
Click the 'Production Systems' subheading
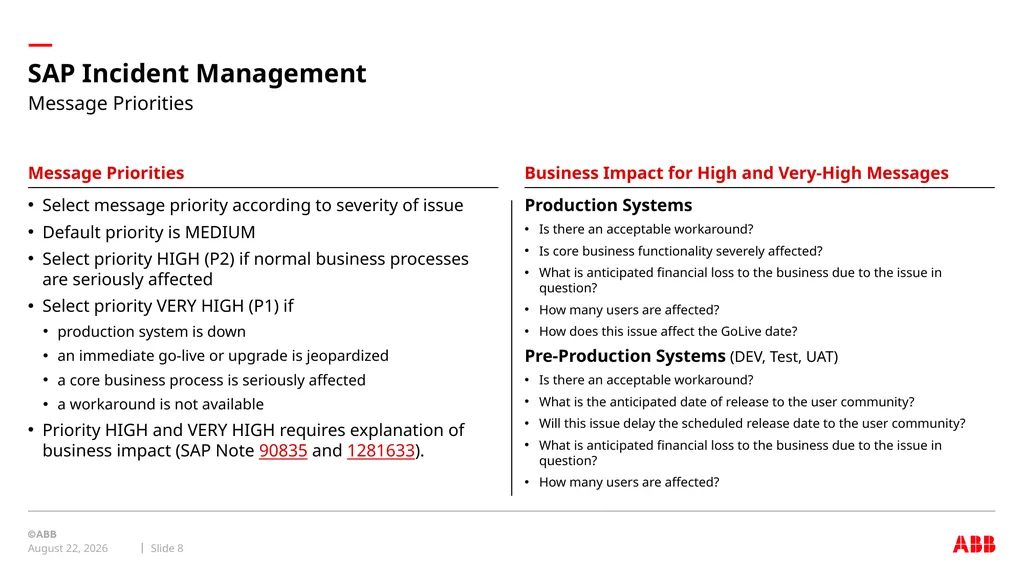tap(608, 205)
